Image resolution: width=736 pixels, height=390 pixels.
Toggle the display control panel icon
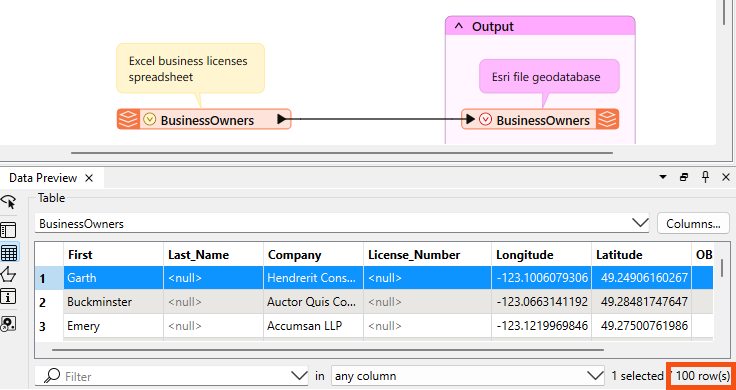(9, 230)
